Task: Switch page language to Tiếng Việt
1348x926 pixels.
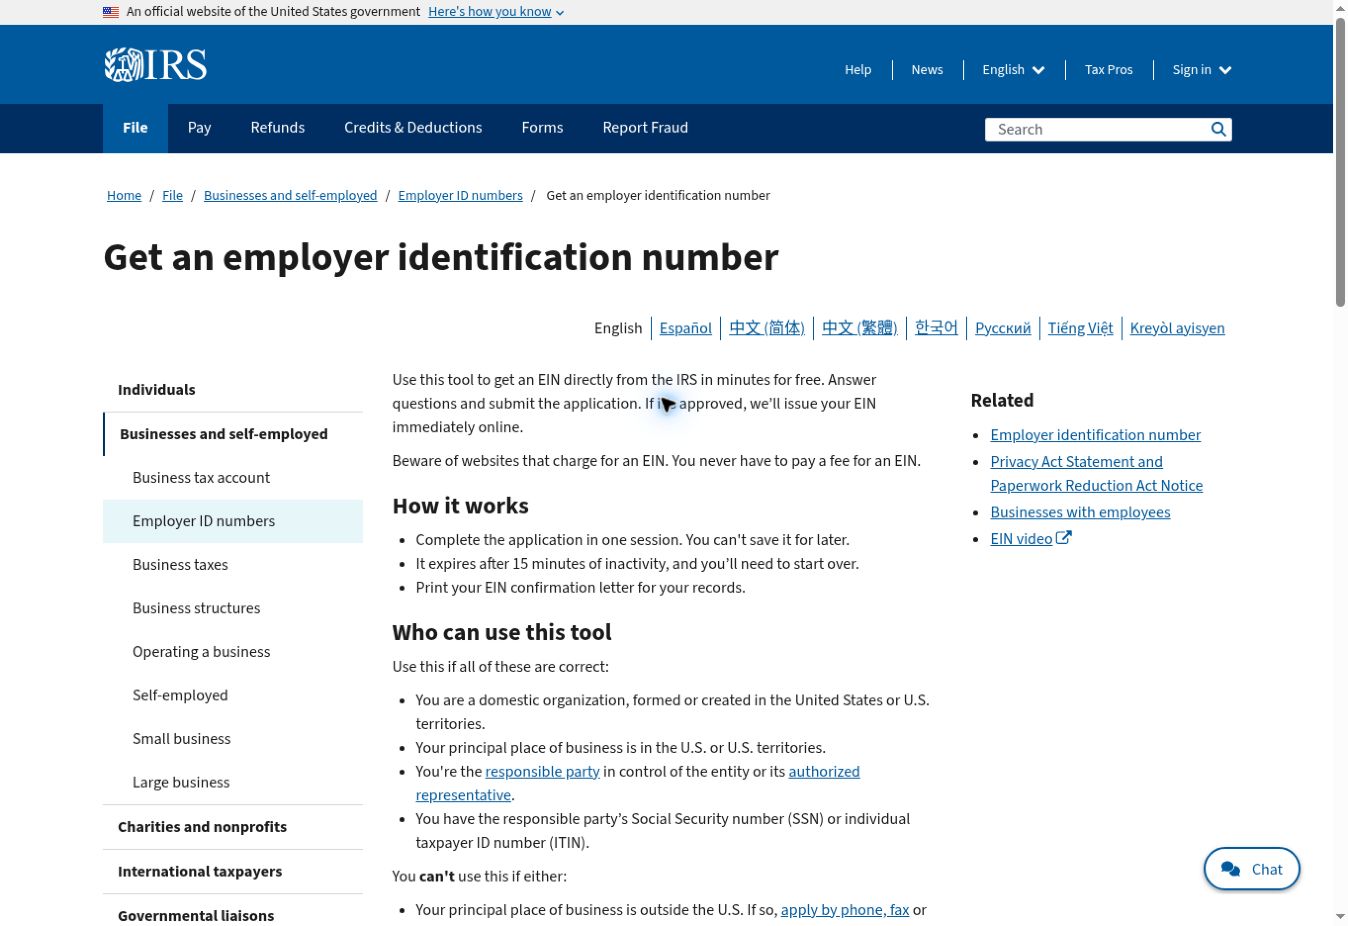Action: [1080, 328]
